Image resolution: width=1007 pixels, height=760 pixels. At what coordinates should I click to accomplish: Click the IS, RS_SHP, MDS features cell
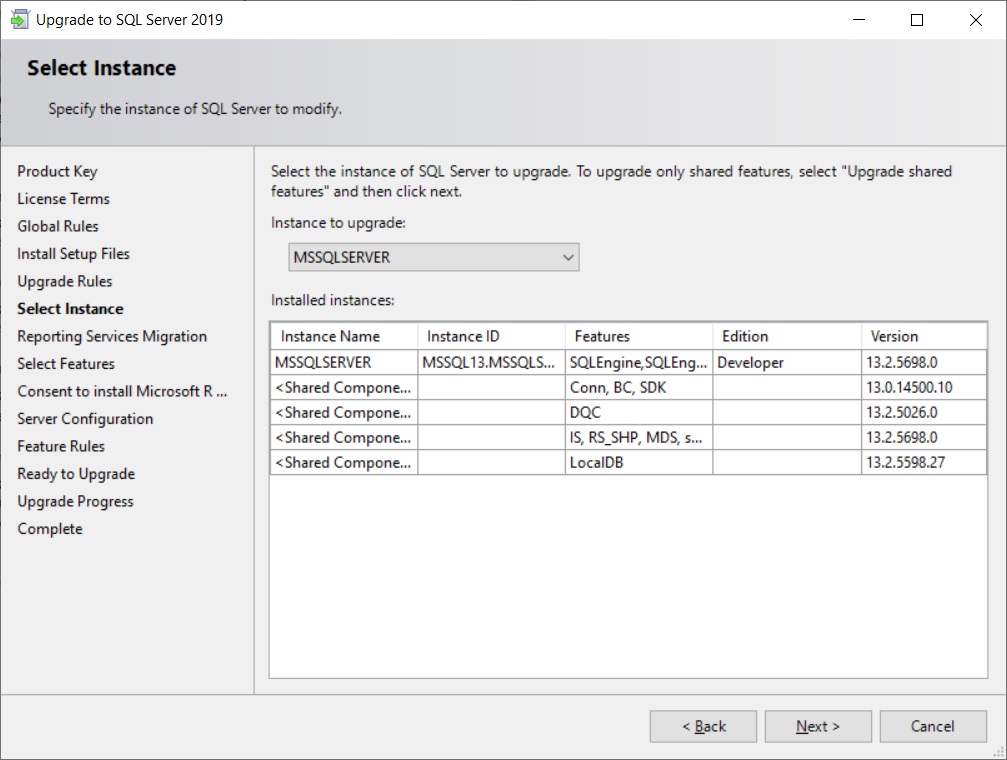coord(639,437)
